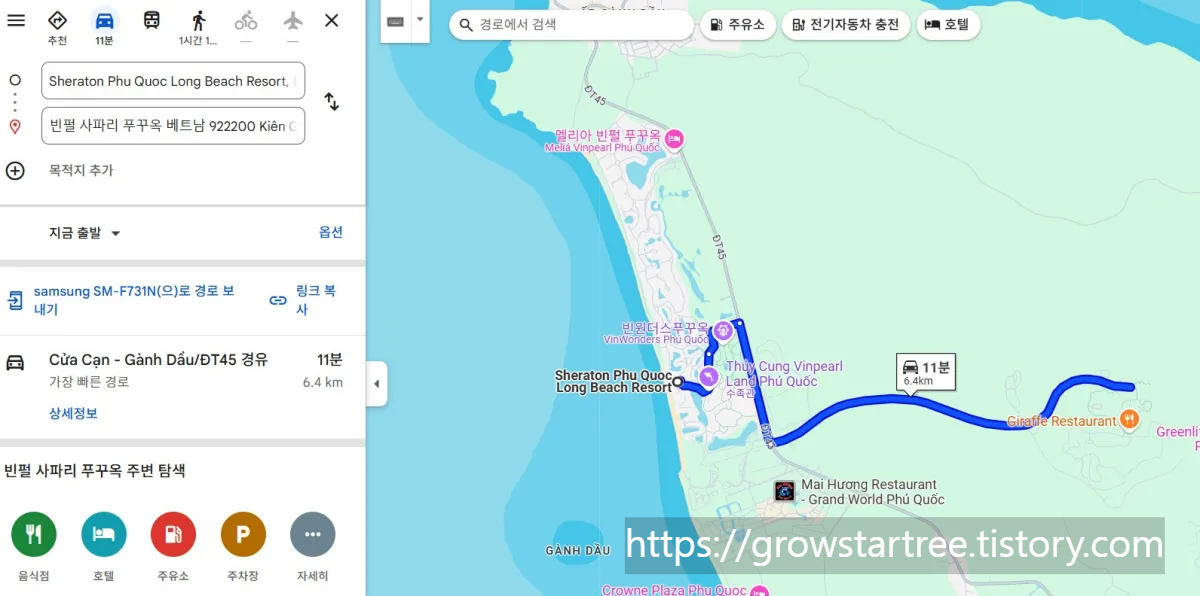Collapse the side panel arrow
This screenshot has height=596, width=1200.
pyautogui.click(x=377, y=384)
